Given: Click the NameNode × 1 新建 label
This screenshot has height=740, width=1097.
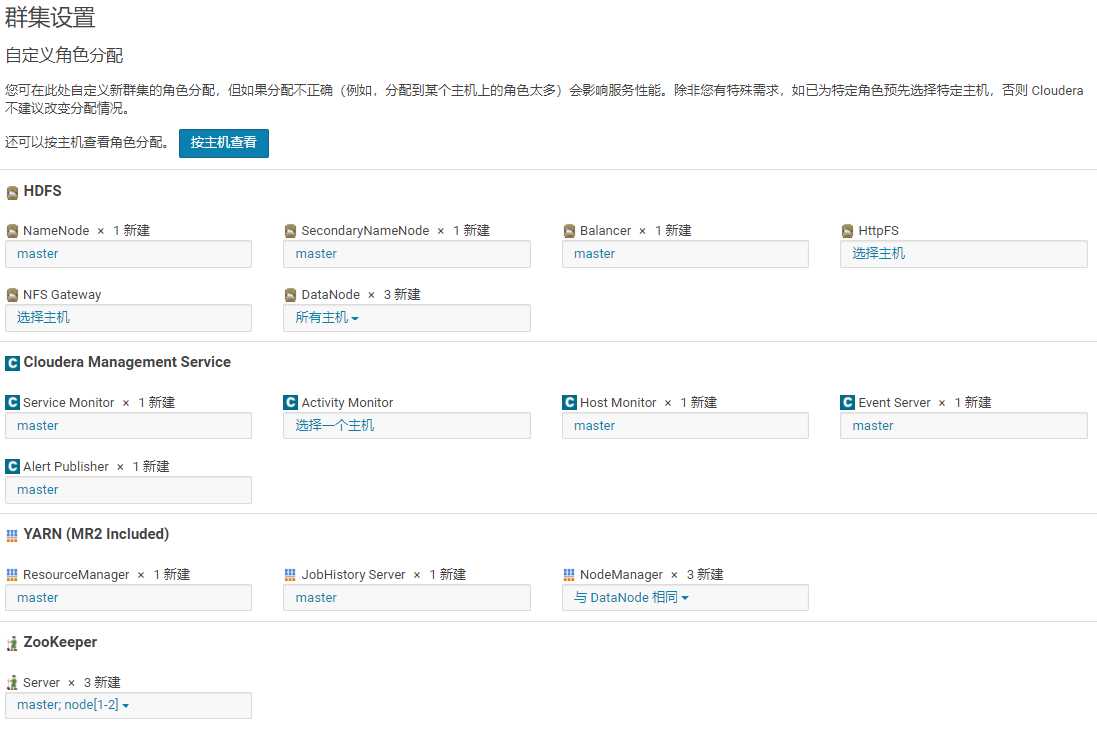Looking at the screenshot, I should click(86, 231).
